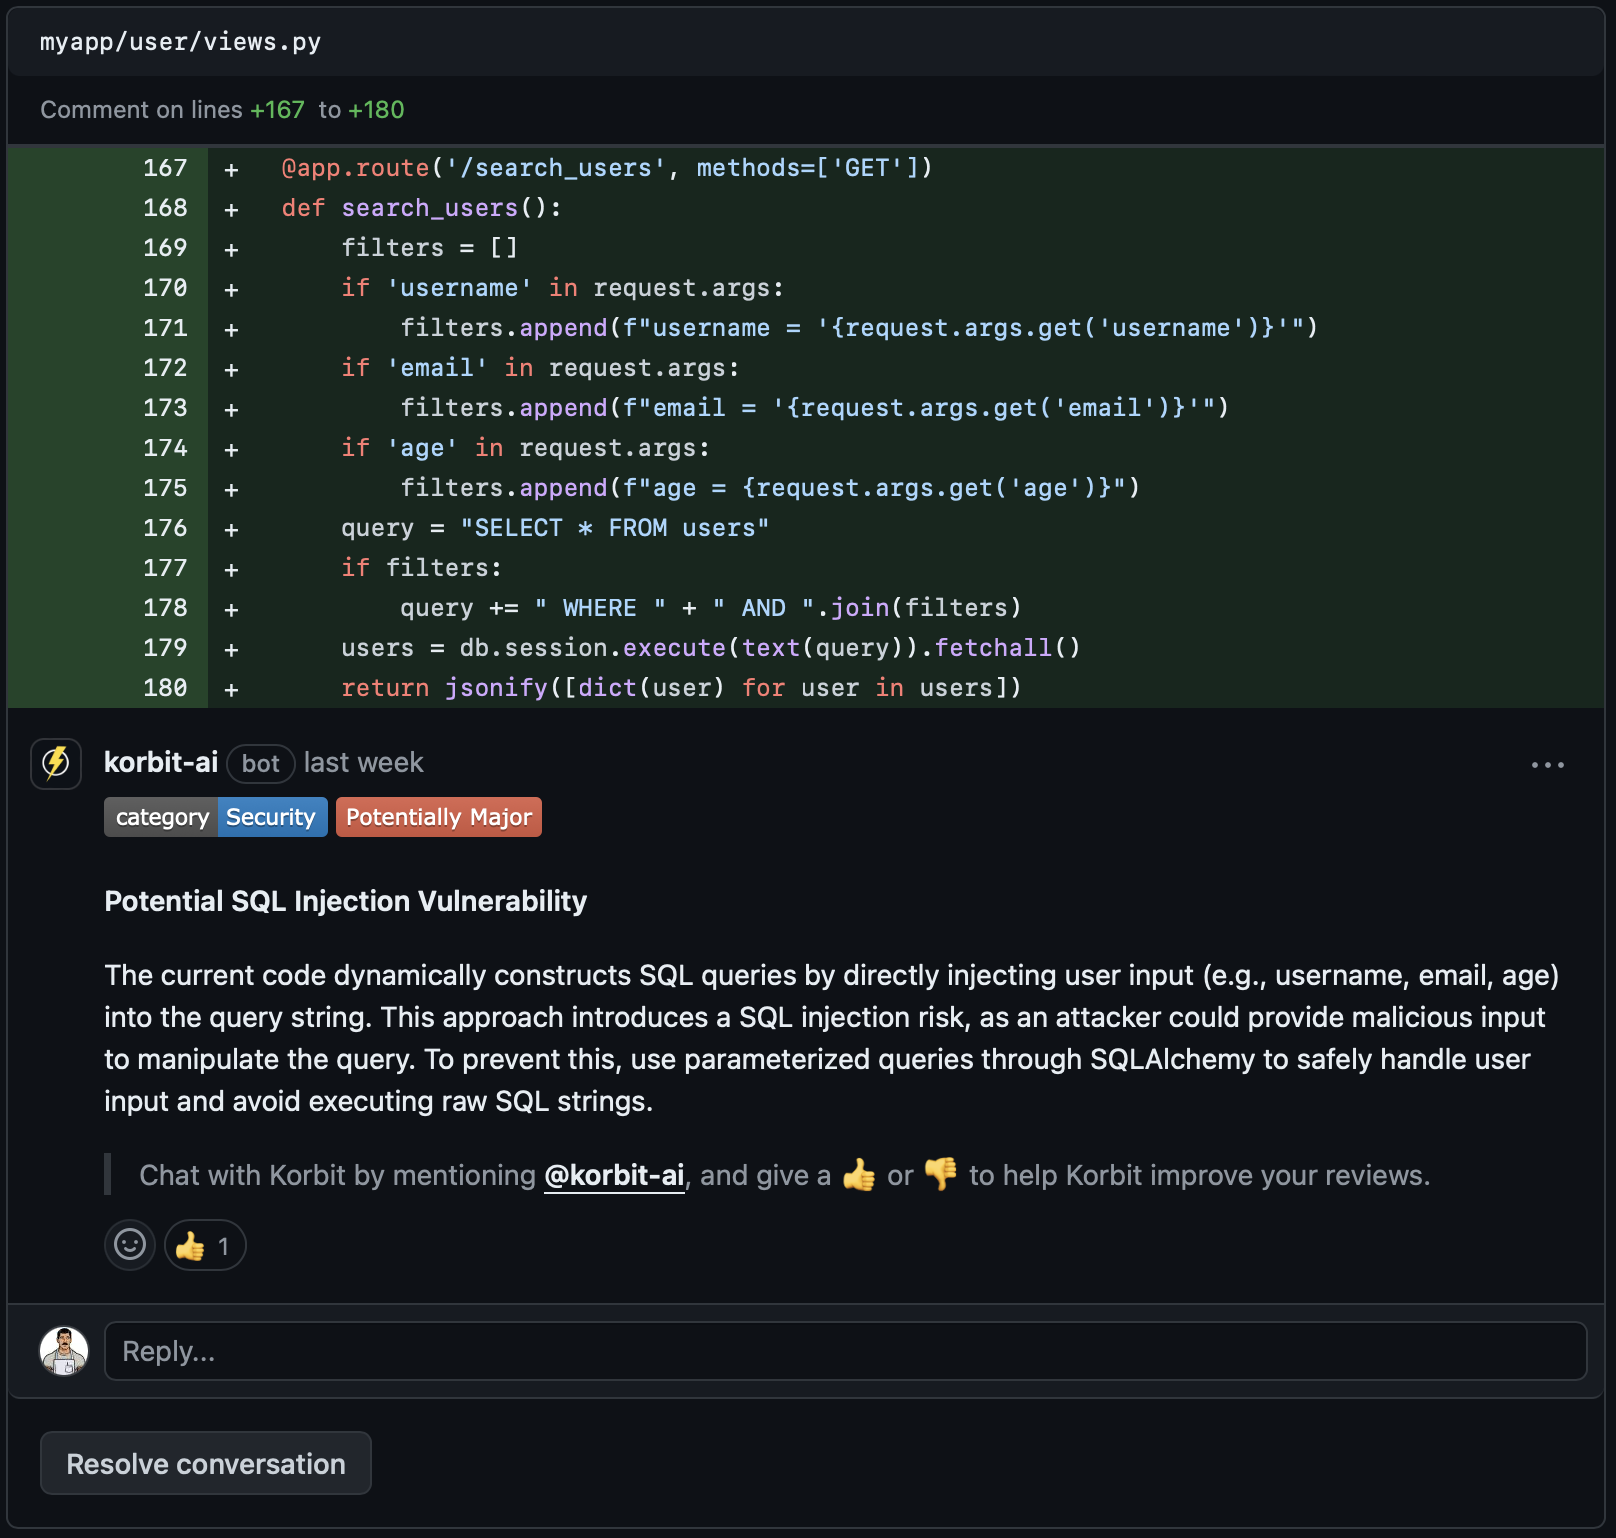Screen dimensions: 1616x1538
Task: Follow the @korbit-ai mention link
Action: [x=614, y=1175]
